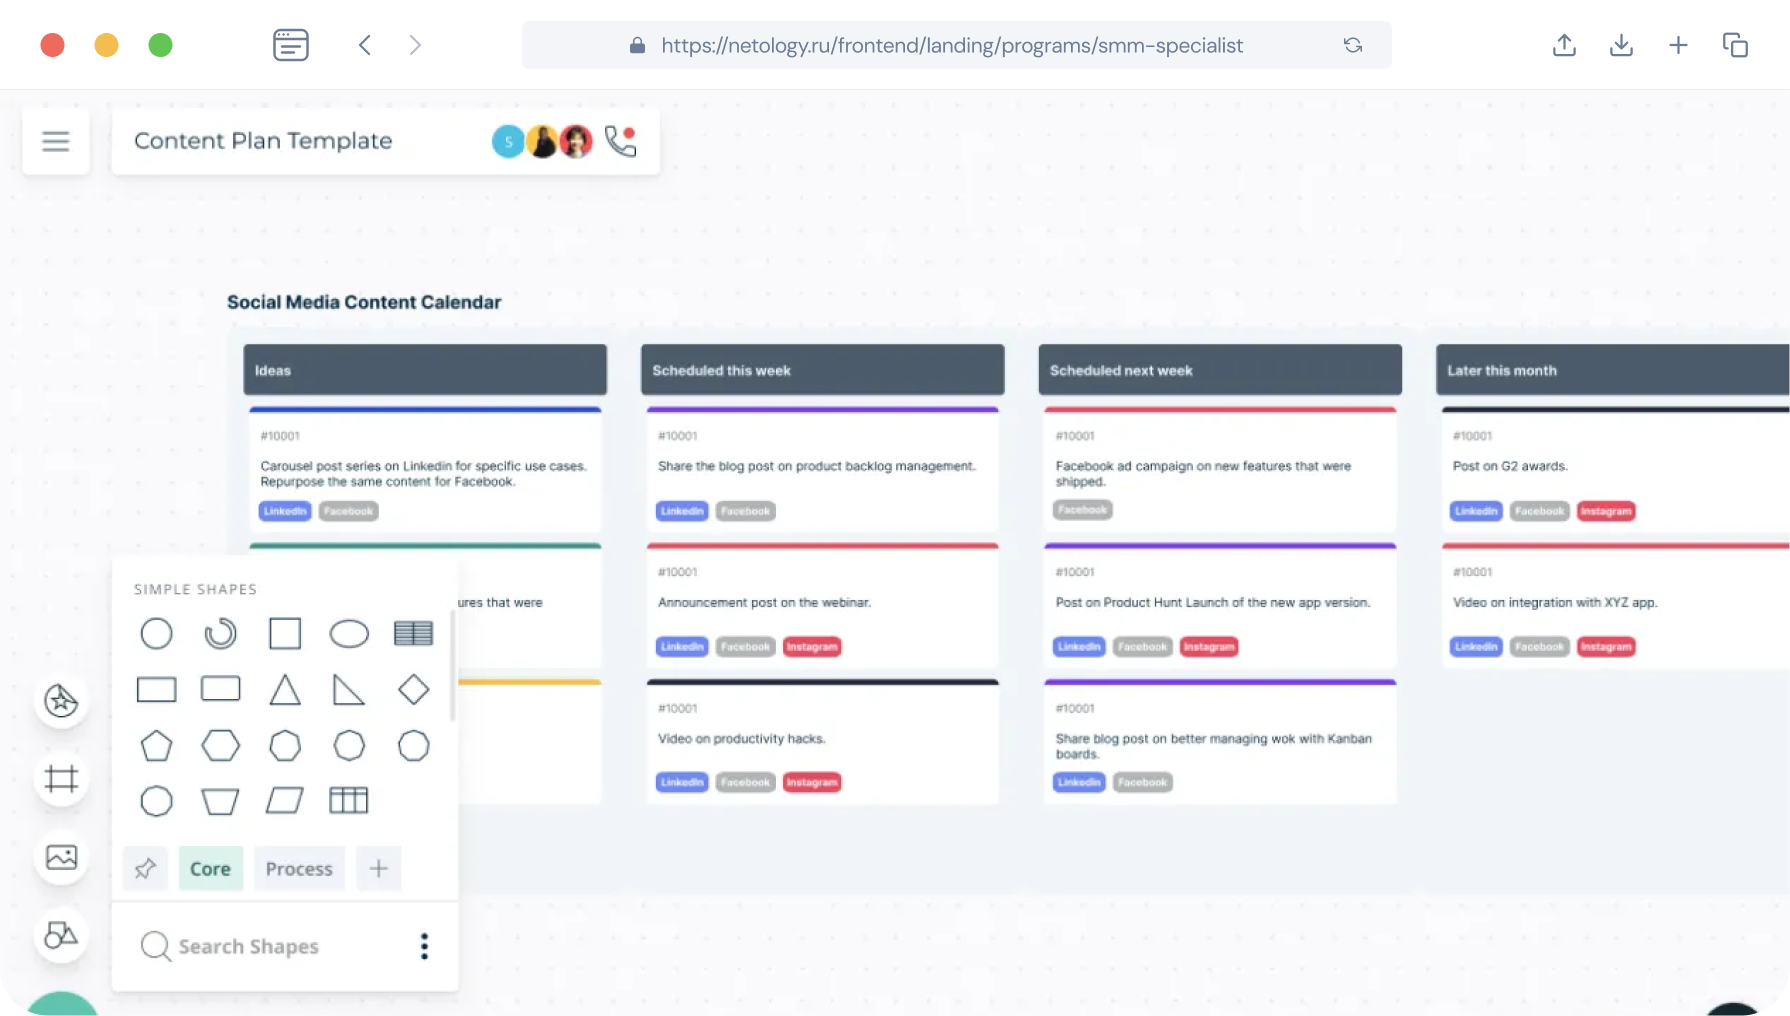Select the frame tool in left sidebar
This screenshot has height=1016, width=1790.
pos(61,778)
